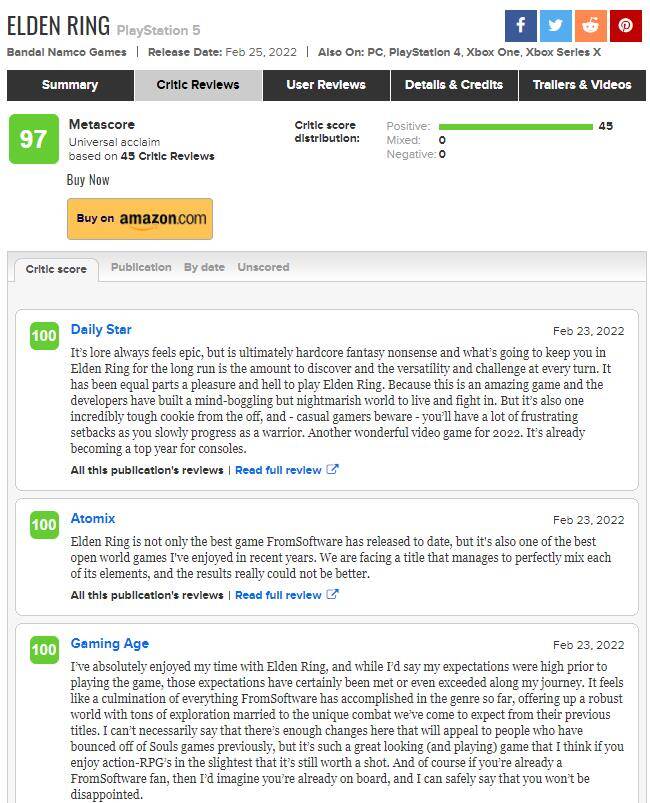Image resolution: width=650 pixels, height=803 pixels.
Task: Open Trailers & Videos tab
Action: coord(582,85)
